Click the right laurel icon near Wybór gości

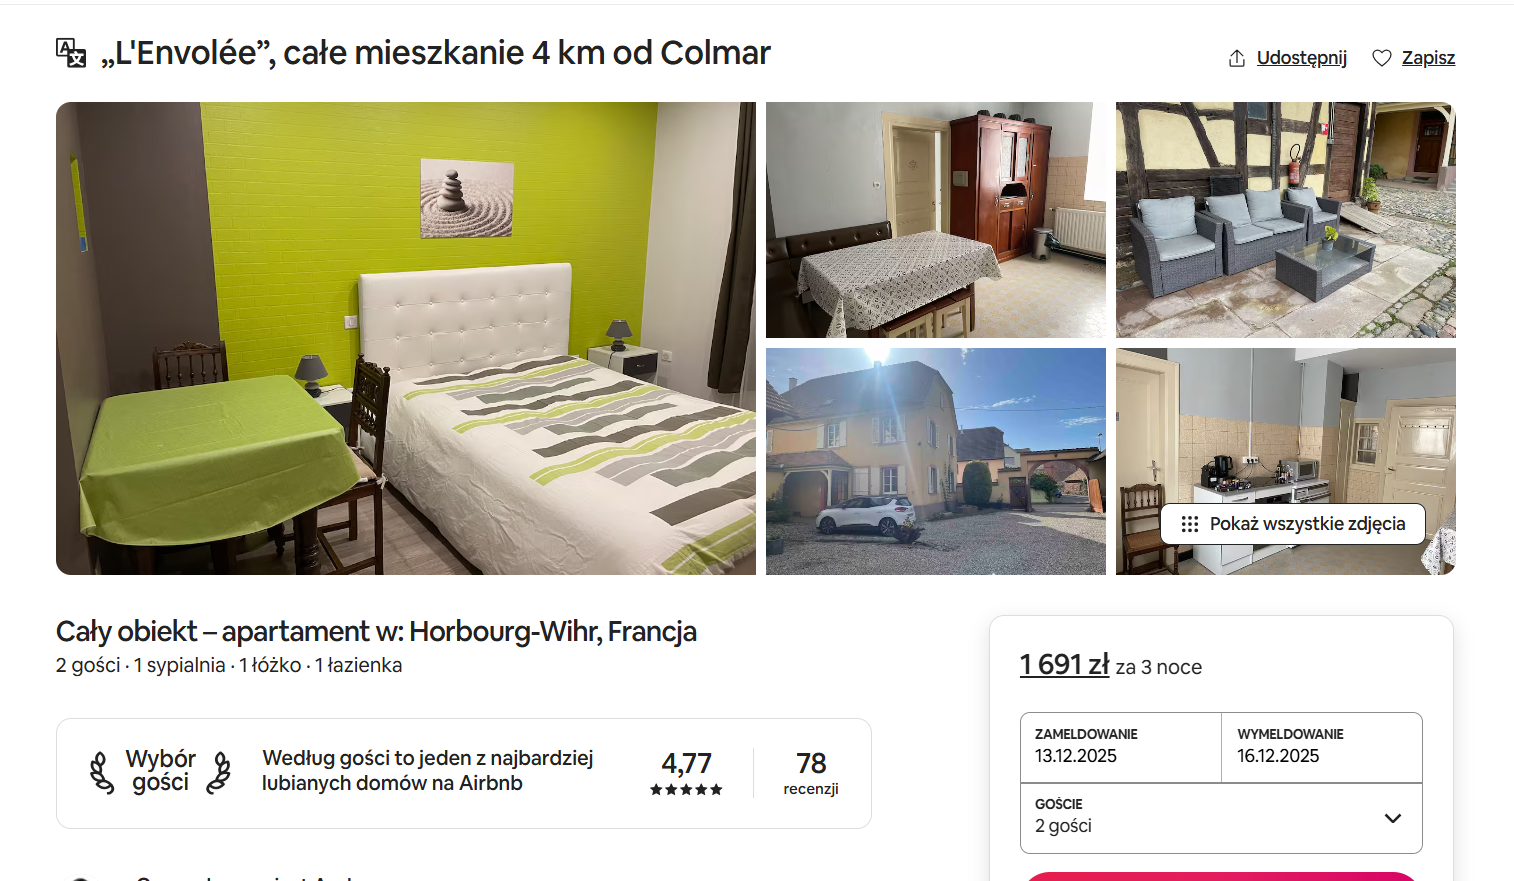click(x=219, y=773)
